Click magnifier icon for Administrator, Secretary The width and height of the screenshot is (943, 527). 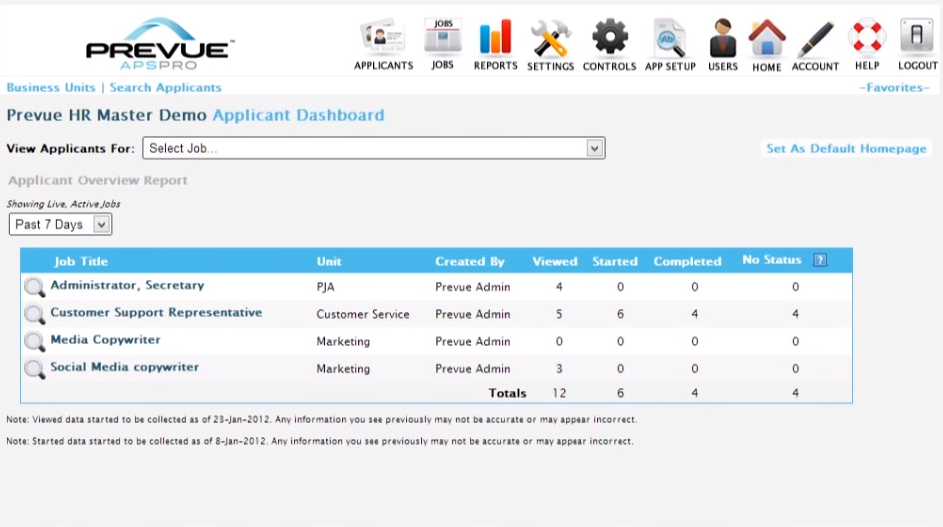34,287
